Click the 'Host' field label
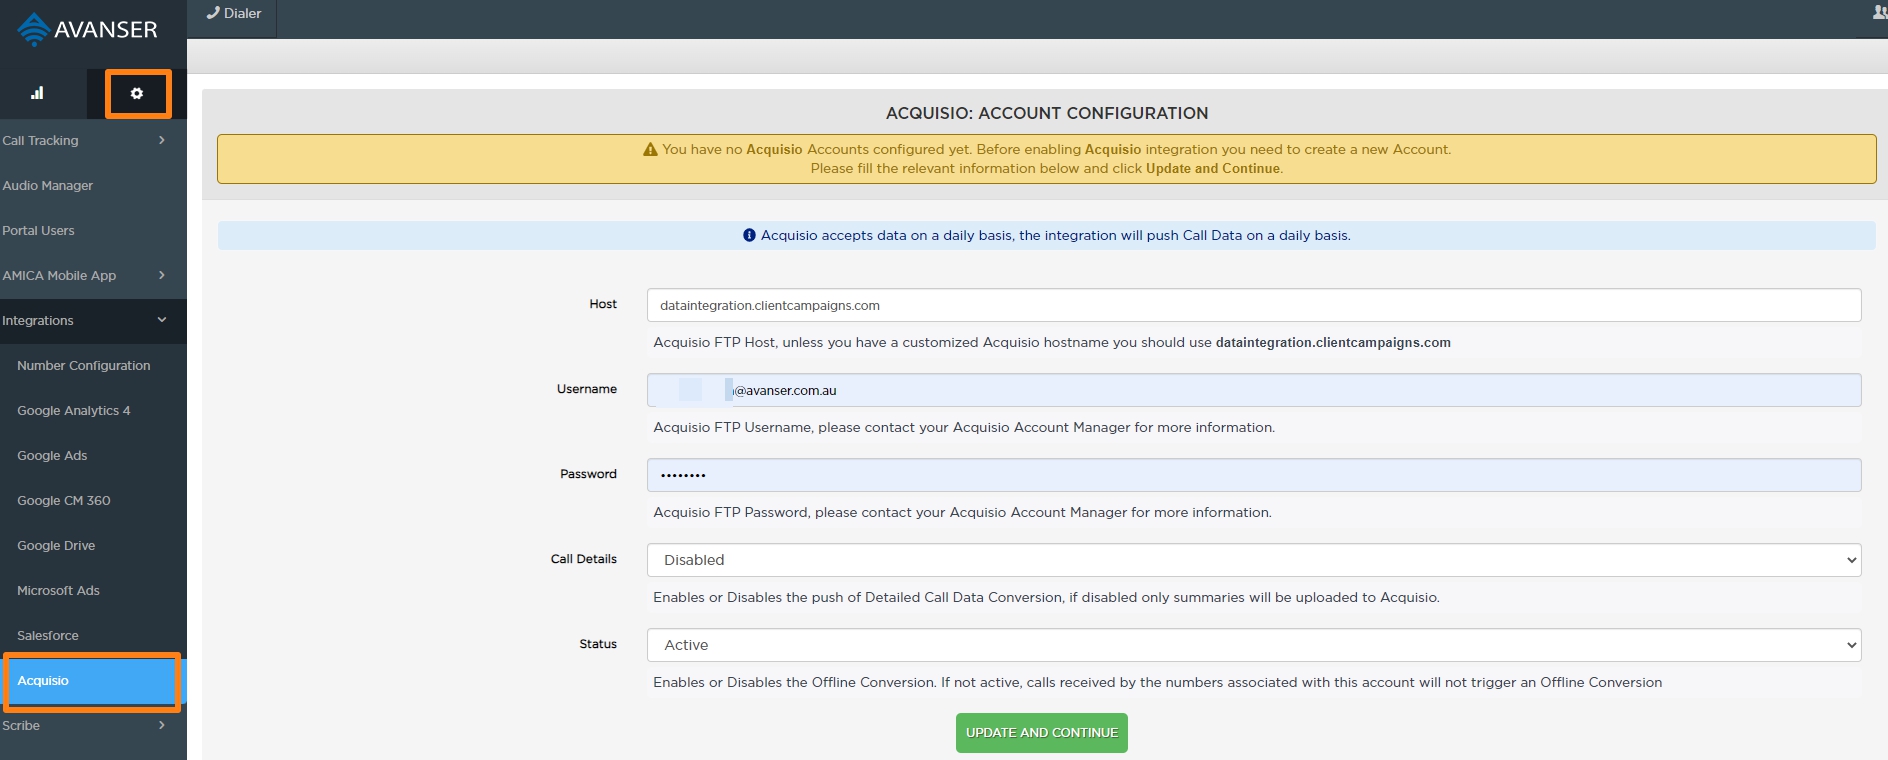The image size is (1888, 760). 603,304
